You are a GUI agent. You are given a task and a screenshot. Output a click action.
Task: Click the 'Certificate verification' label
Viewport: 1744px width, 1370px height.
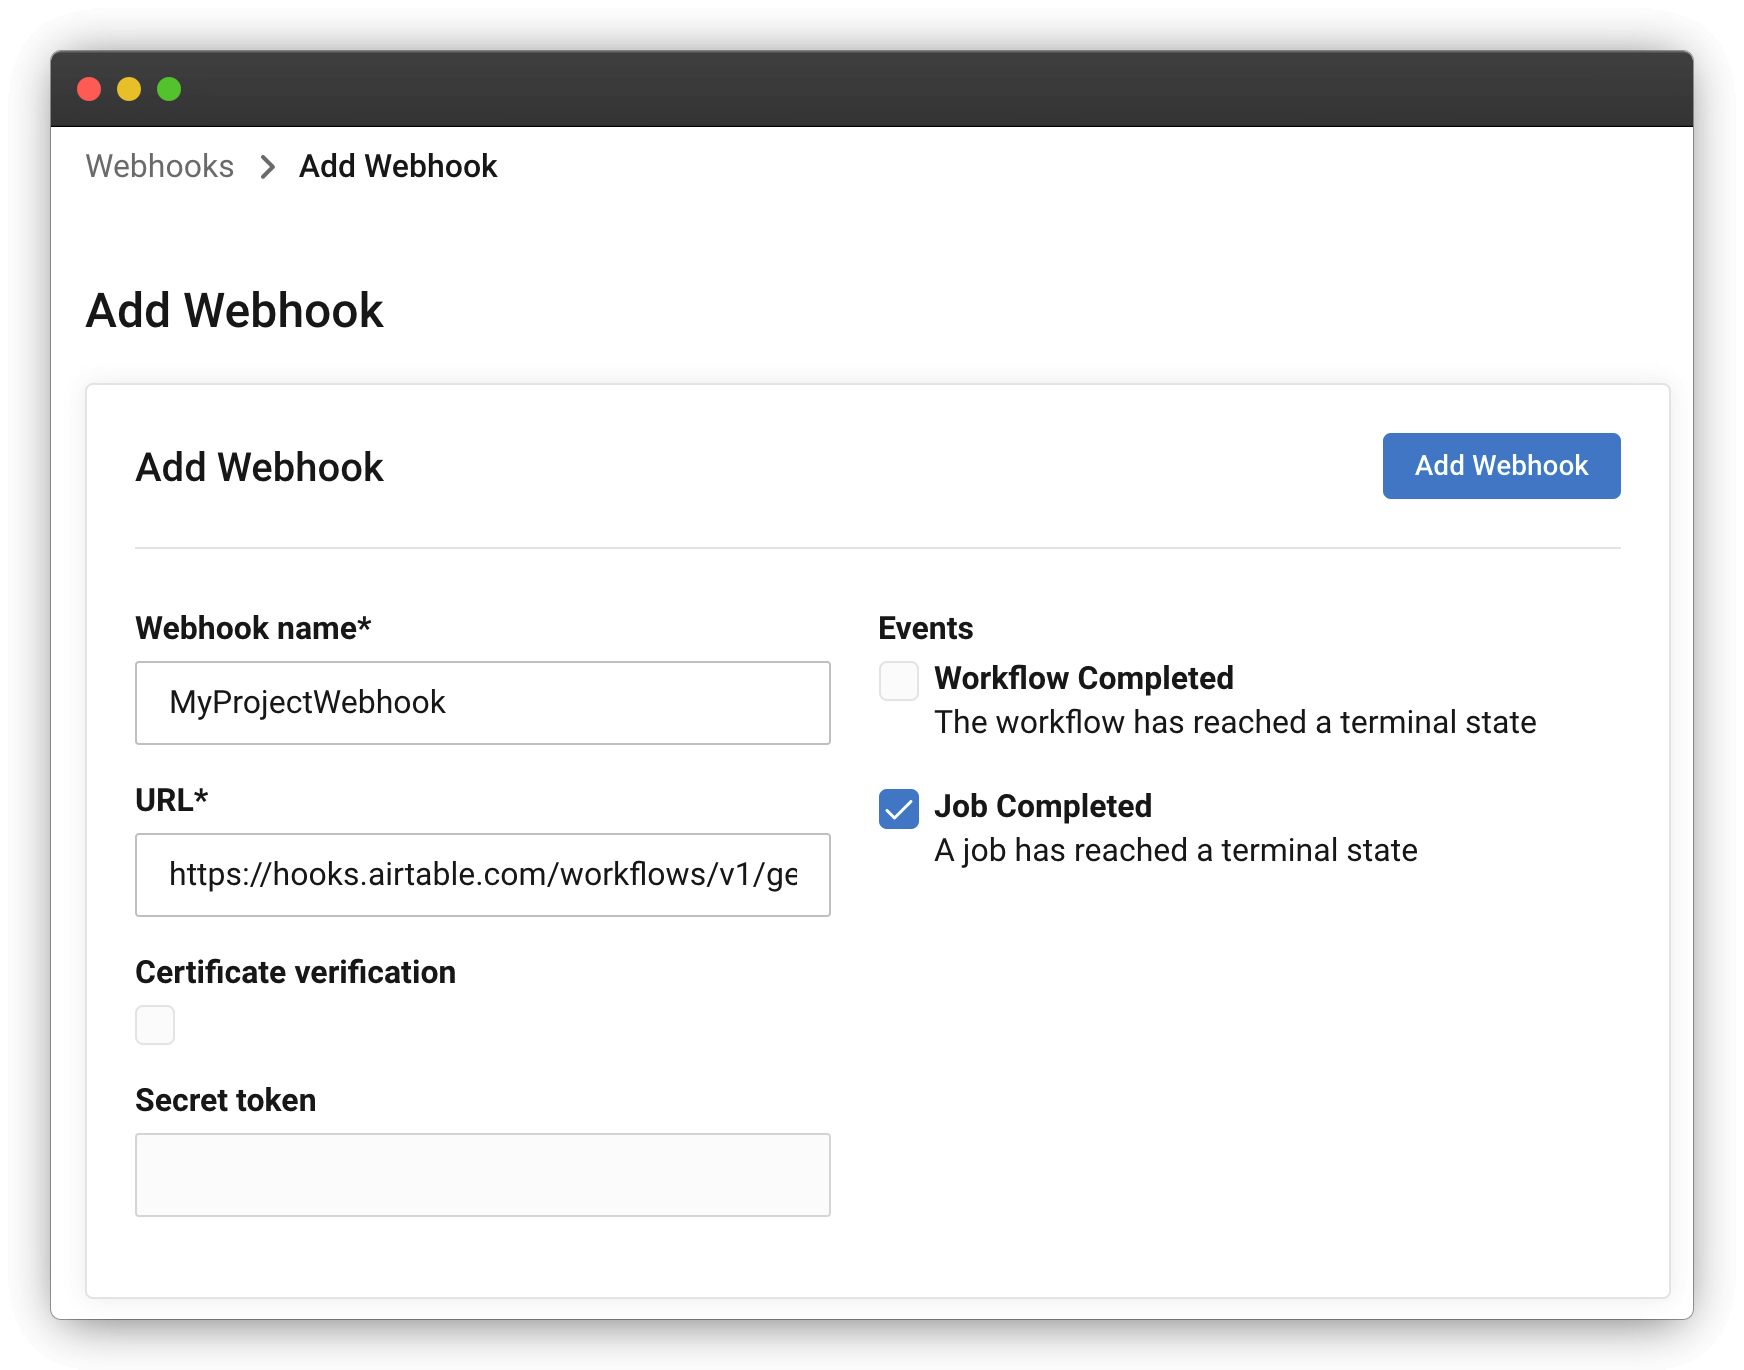click(x=296, y=972)
